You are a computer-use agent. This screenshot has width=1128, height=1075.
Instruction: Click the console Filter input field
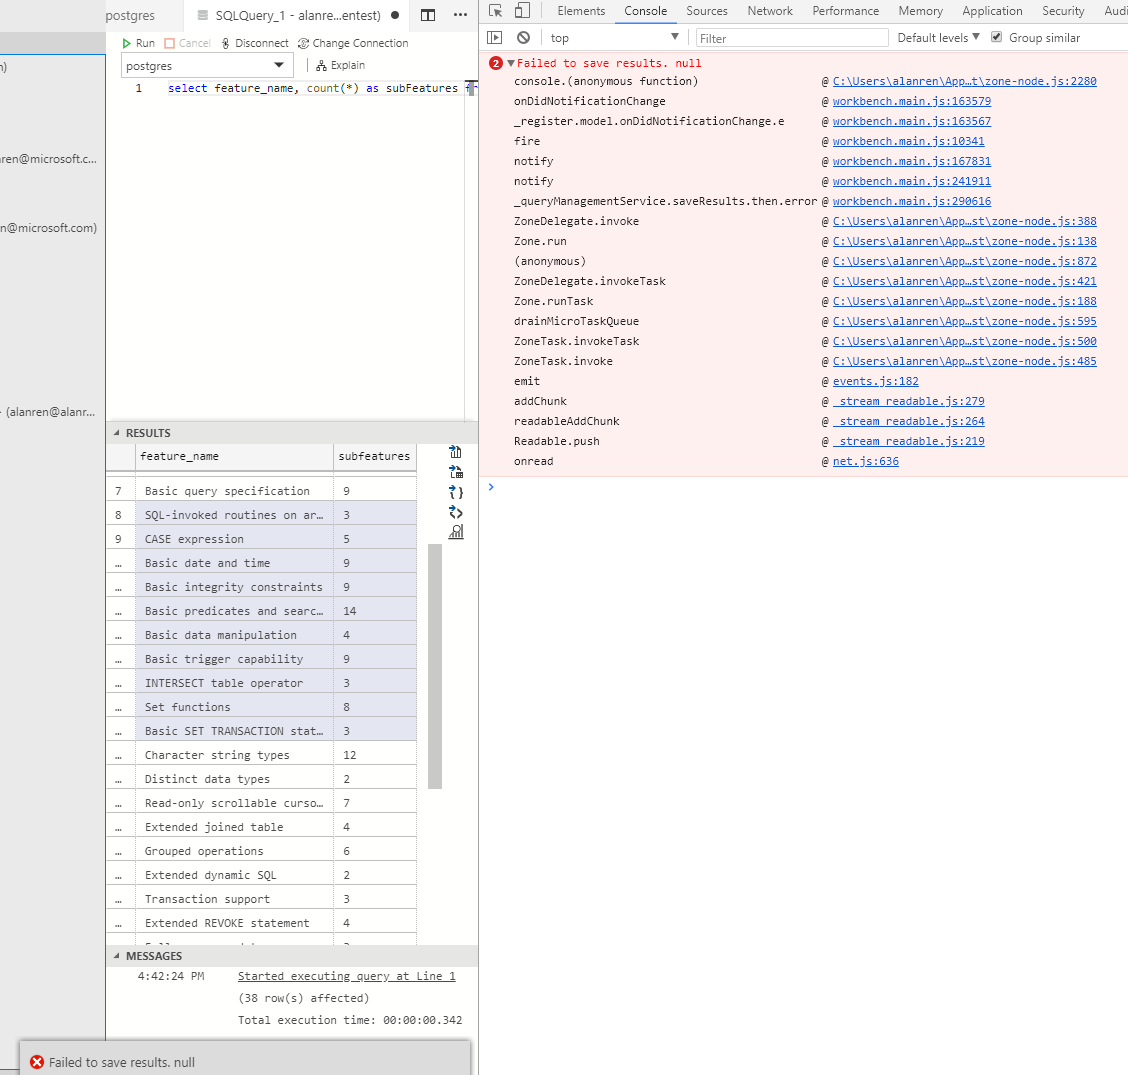click(x=790, y=37)
